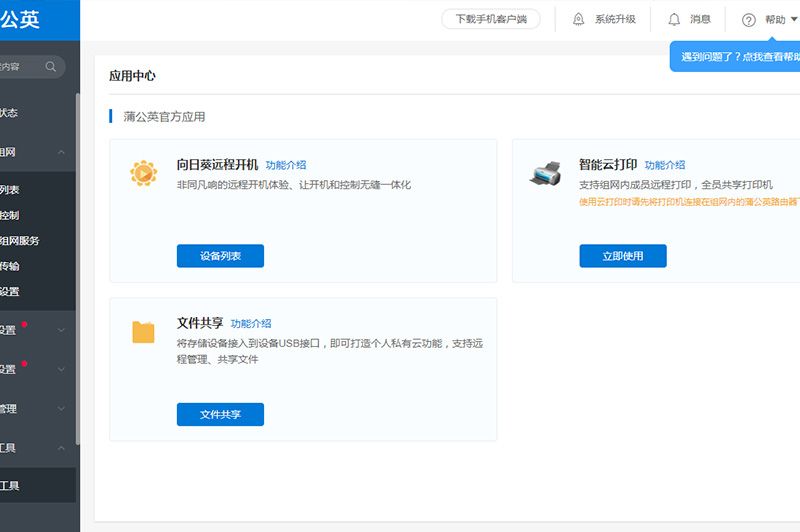Click the blue 遇到问题了 help tooltip
This screenshot has width=800, height=532.
coord(738,57)
